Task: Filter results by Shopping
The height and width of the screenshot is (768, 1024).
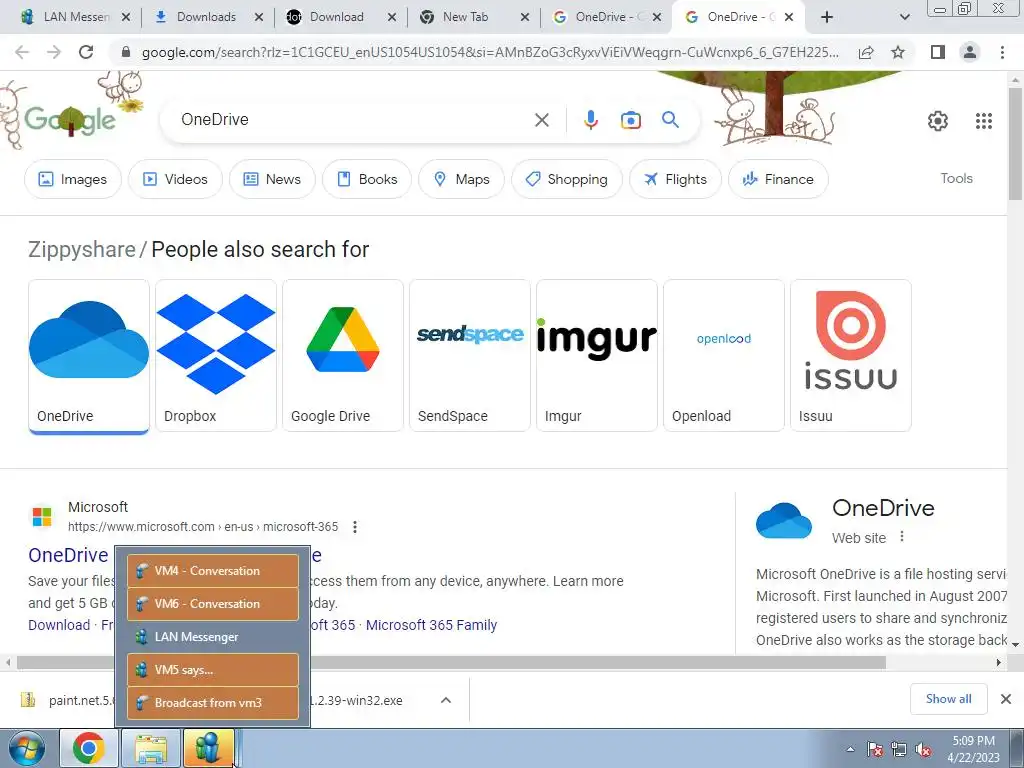Action: coord(566,179)
